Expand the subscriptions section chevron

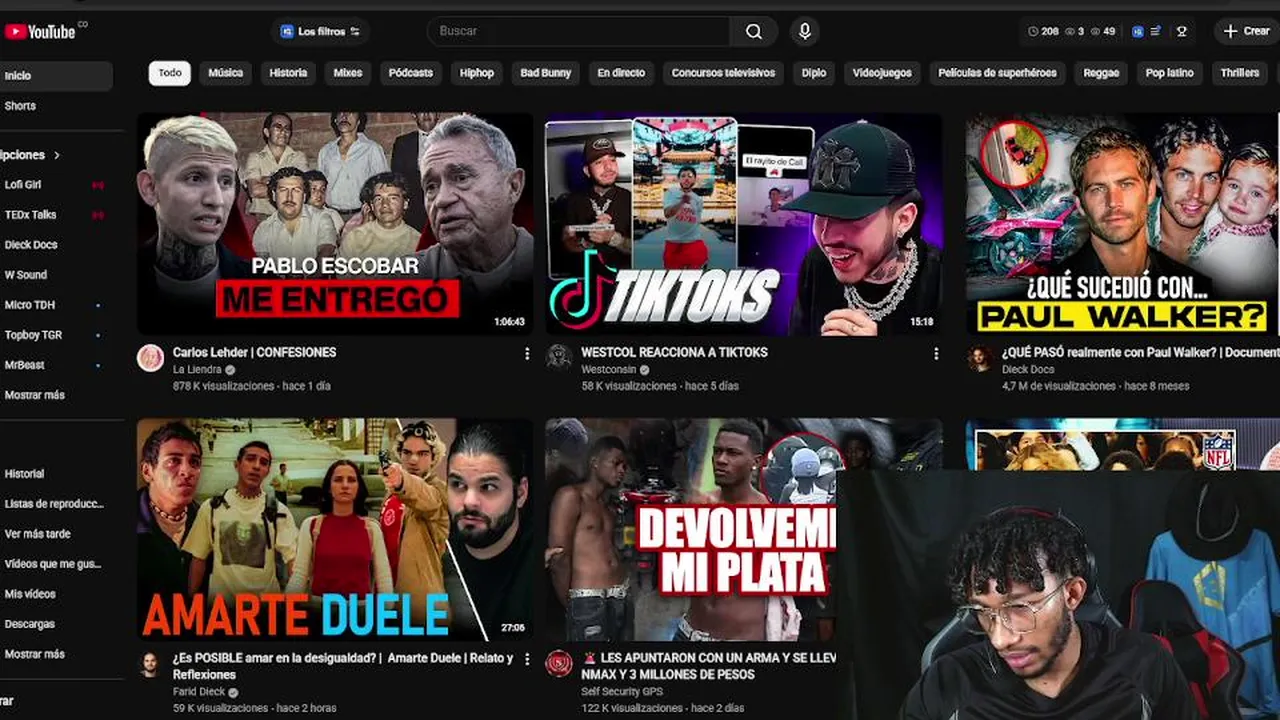57,155
